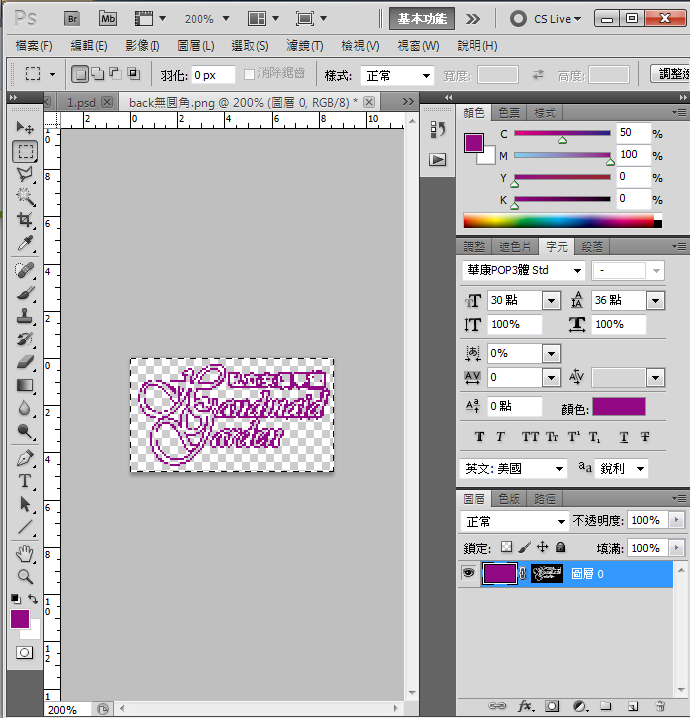Select the Hand tool
Image resolution: width=690 pixels, height=718 pixels.
[x=25, y=553]
